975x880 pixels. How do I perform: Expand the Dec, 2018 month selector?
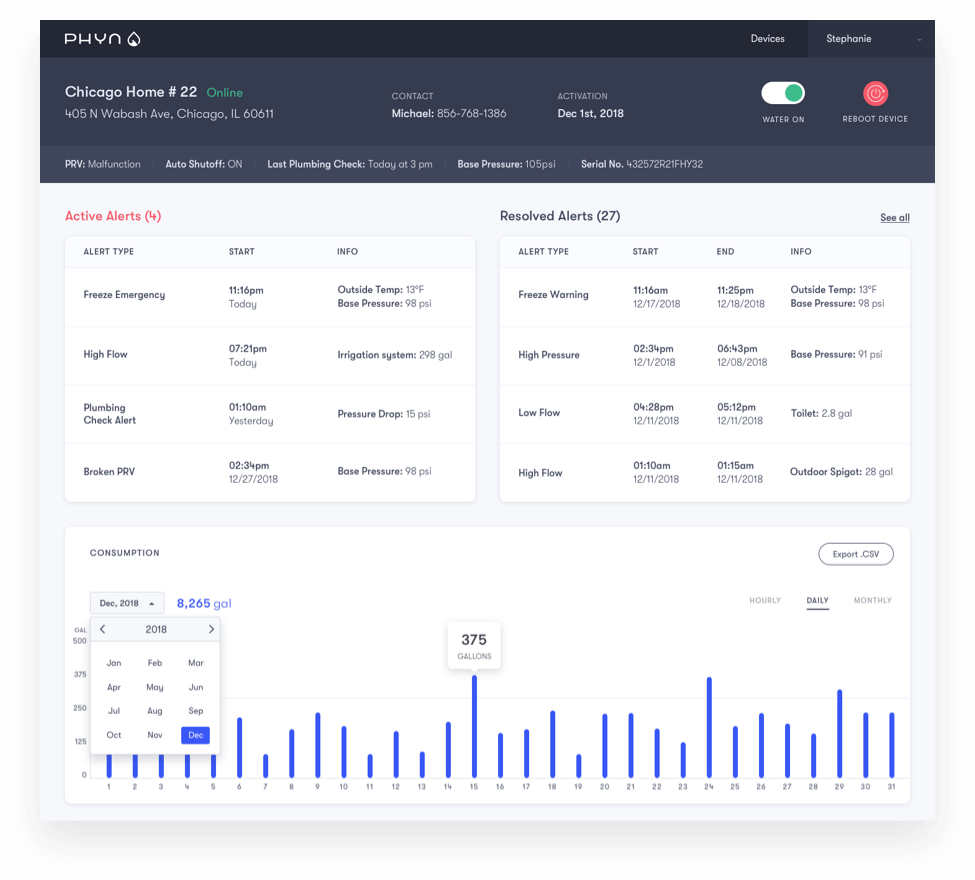point(127,603)
